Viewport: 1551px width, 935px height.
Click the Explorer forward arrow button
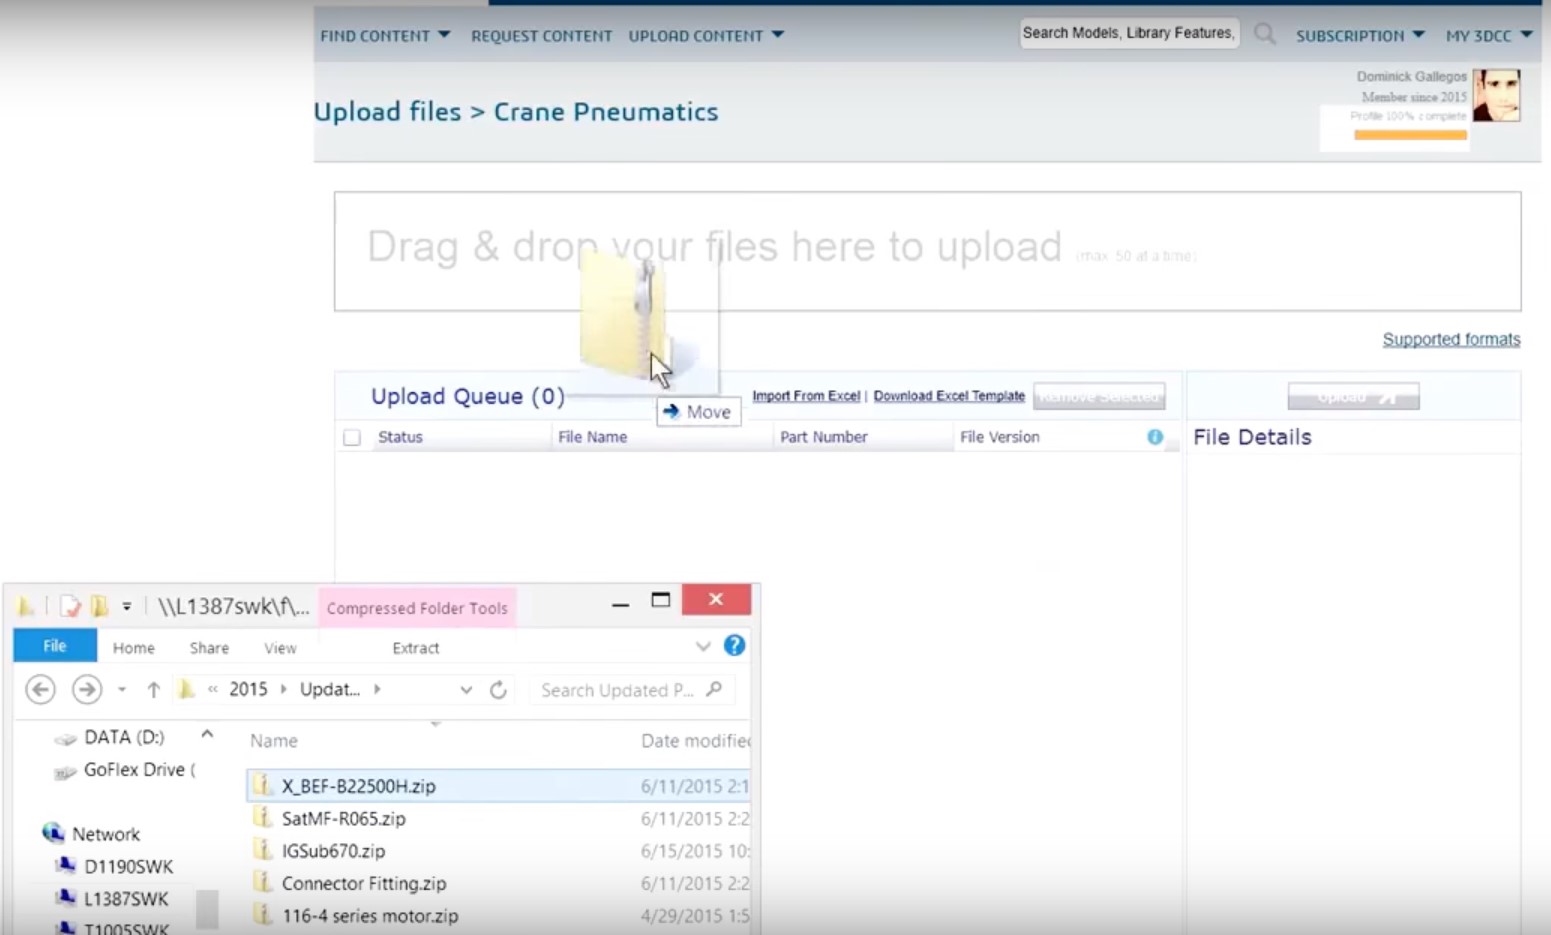click(x=87, y=689)
